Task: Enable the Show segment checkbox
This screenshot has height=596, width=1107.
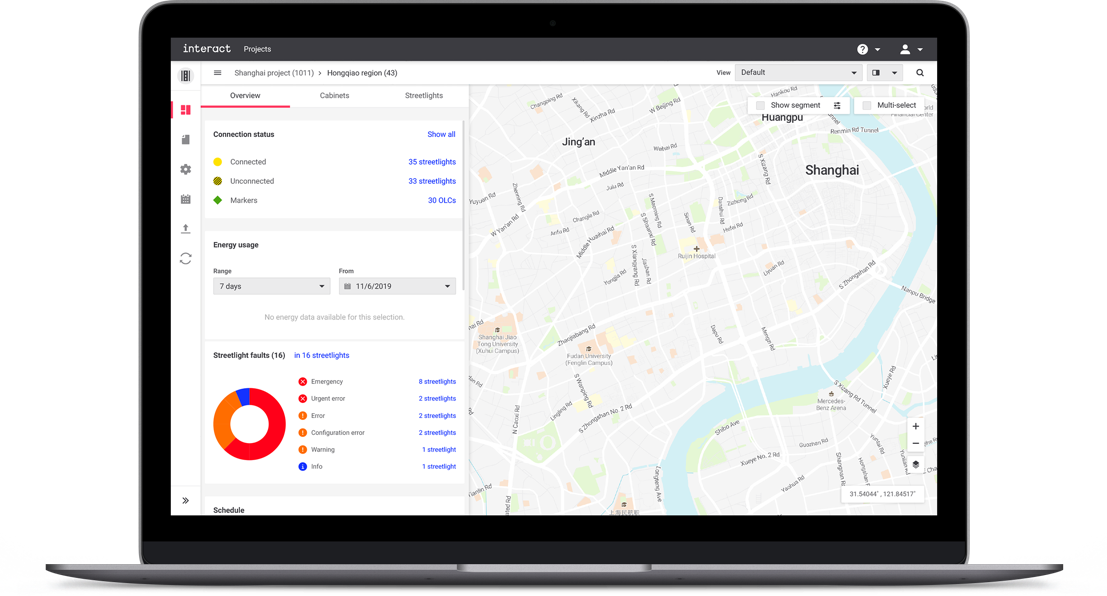Action: point(760,105)
